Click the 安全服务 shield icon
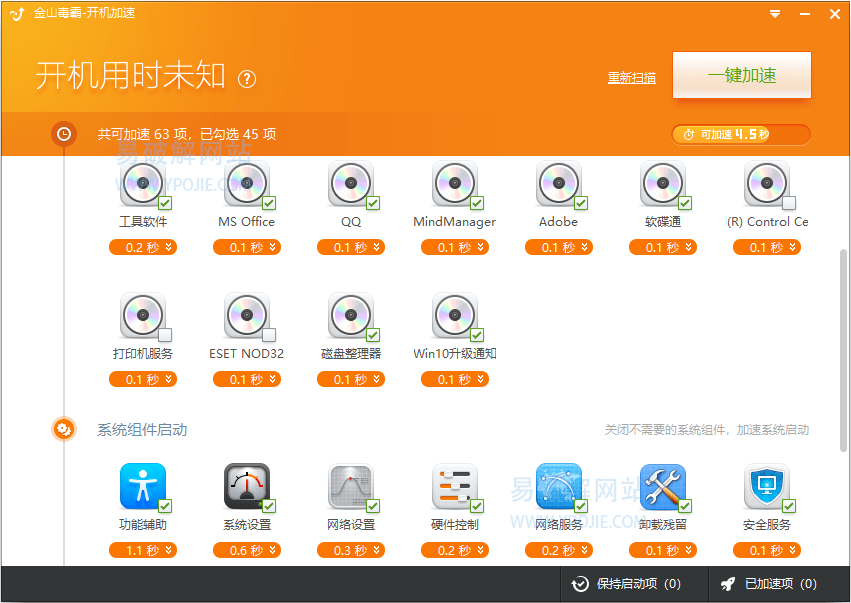Image resolution: width=851 pixels, height=603 pixels. 767,486
